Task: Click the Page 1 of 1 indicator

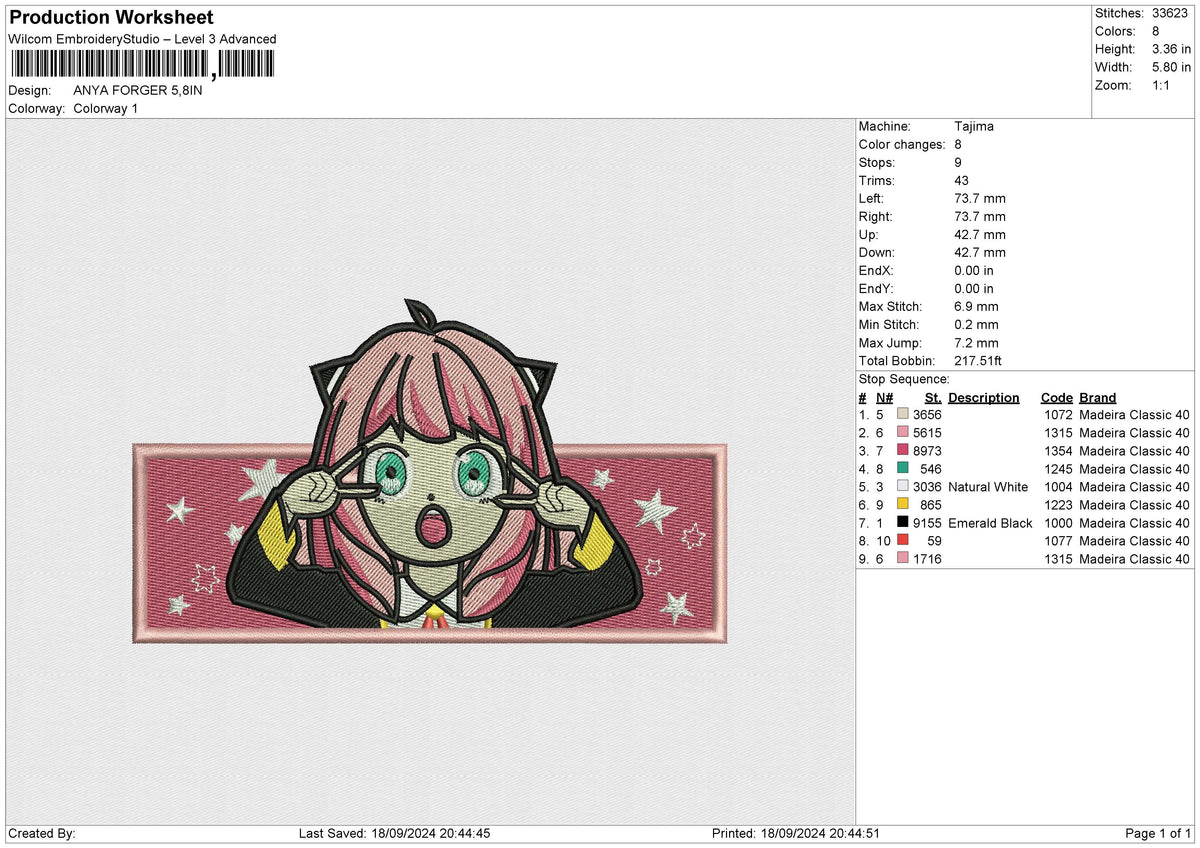Action: pos(1158,833)
